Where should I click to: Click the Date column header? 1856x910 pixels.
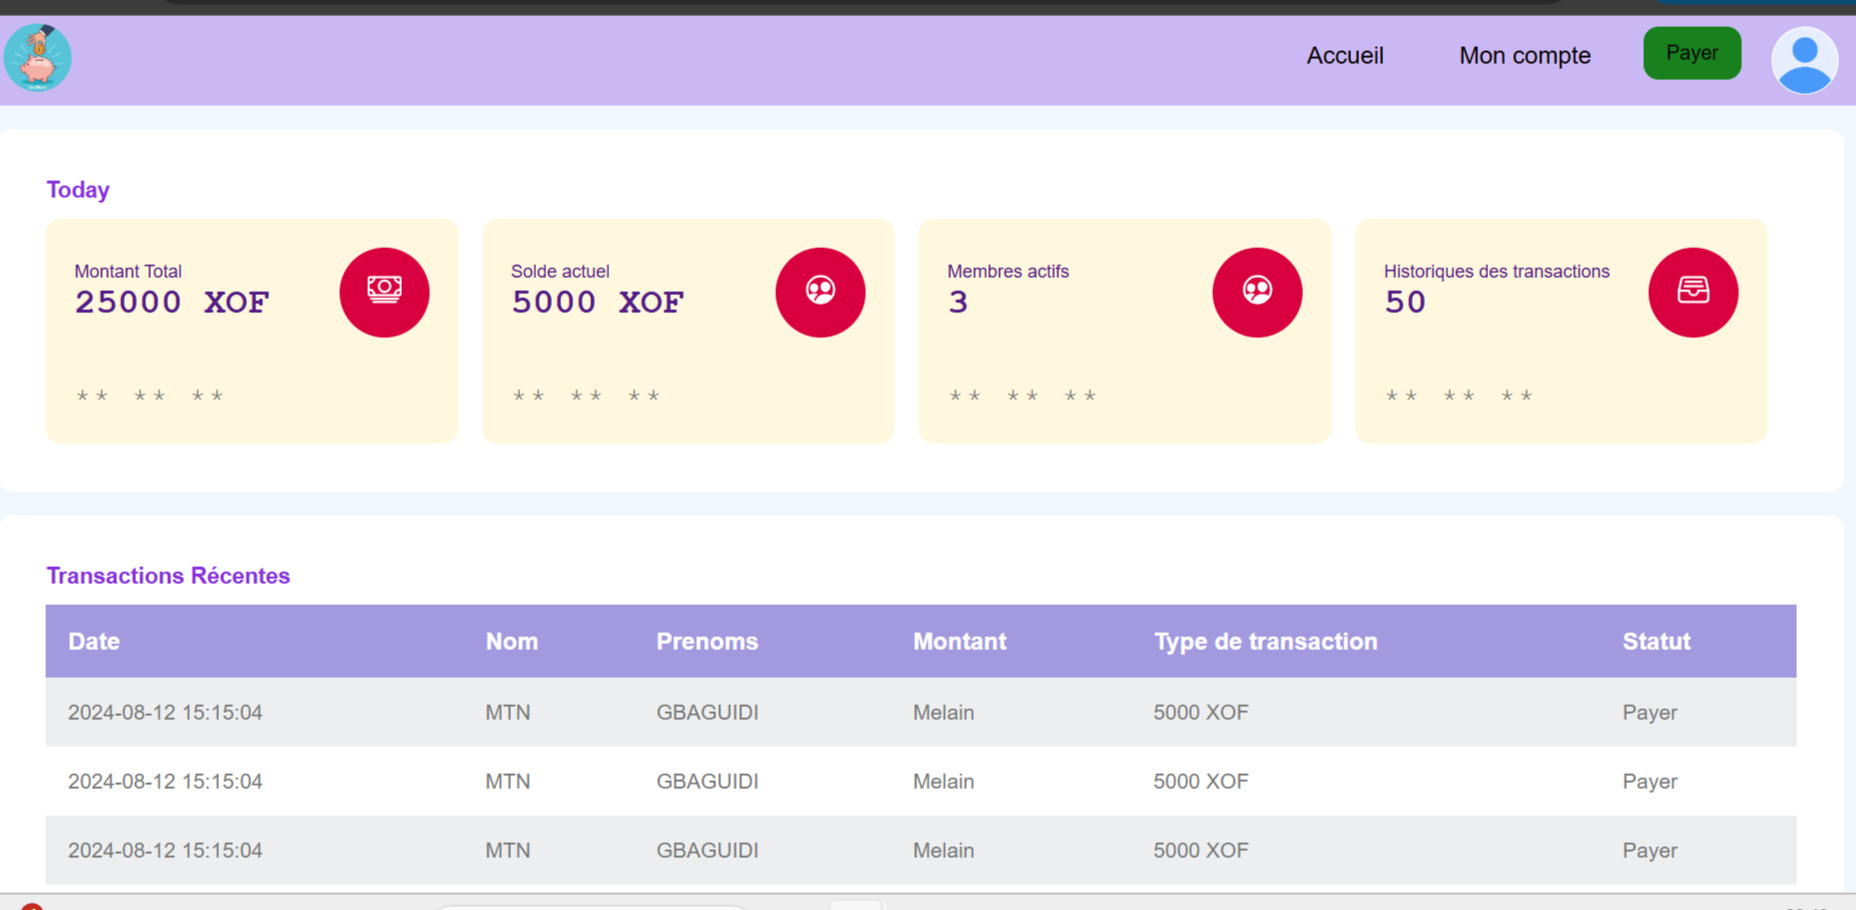[93, 641]
